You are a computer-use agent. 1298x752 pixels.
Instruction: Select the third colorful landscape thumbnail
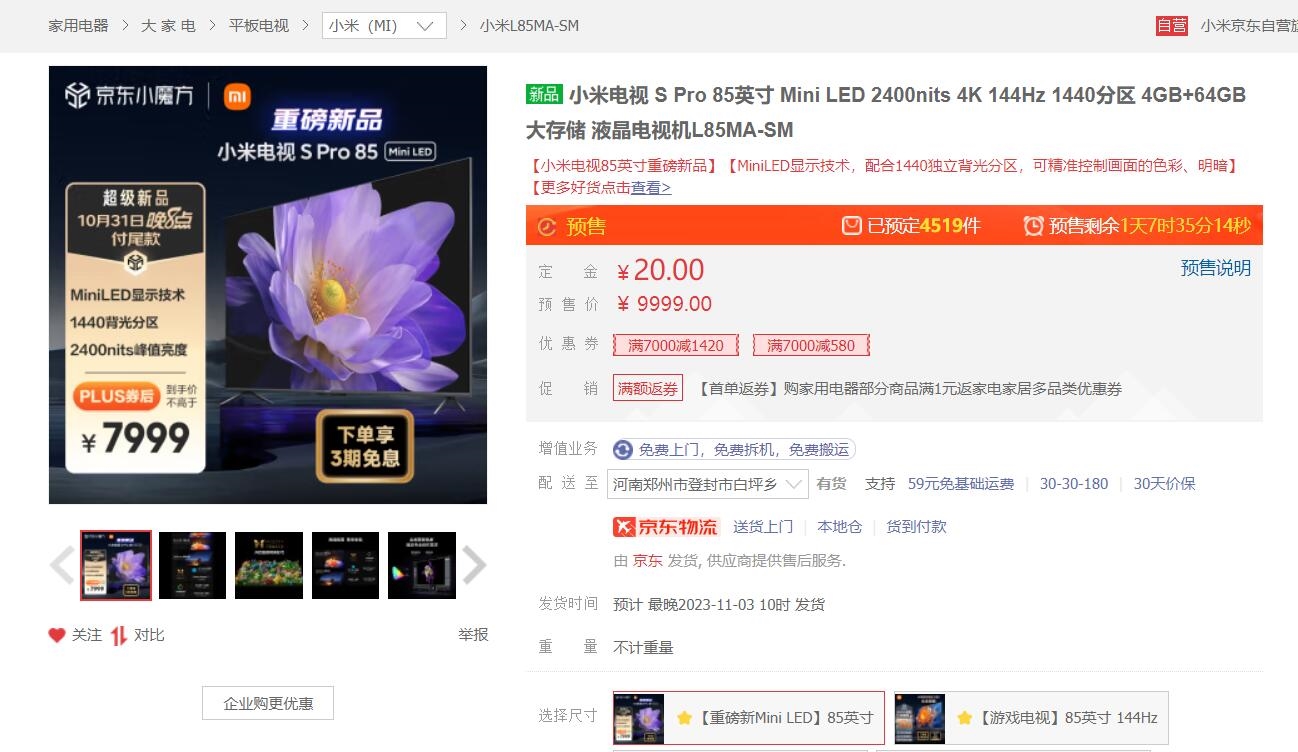(x=269, y=565)
